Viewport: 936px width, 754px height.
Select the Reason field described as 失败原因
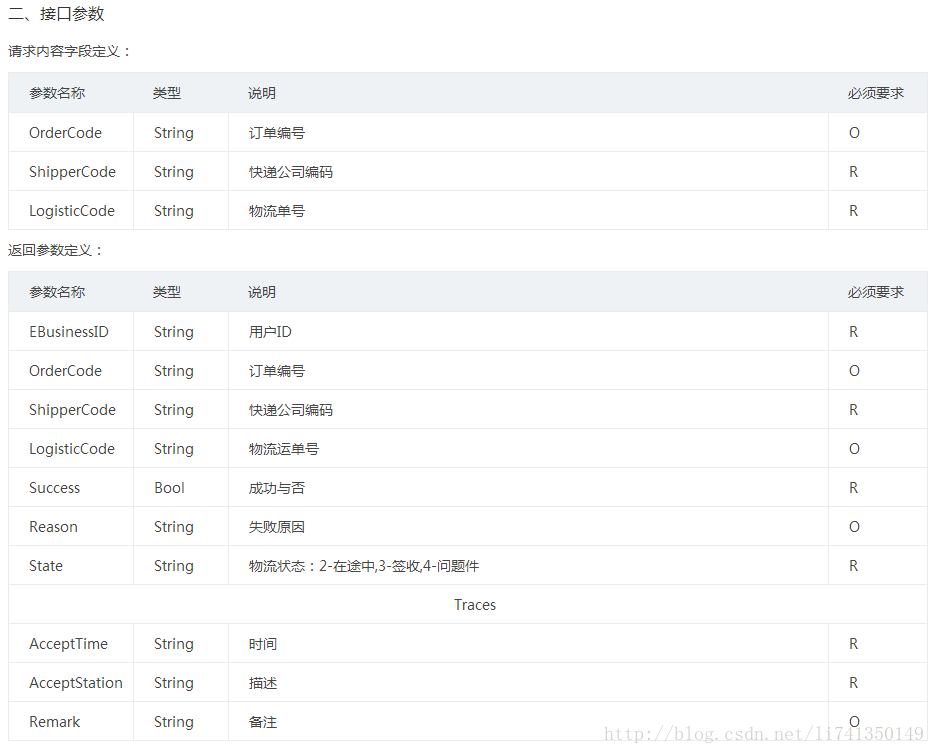(52, 526)
